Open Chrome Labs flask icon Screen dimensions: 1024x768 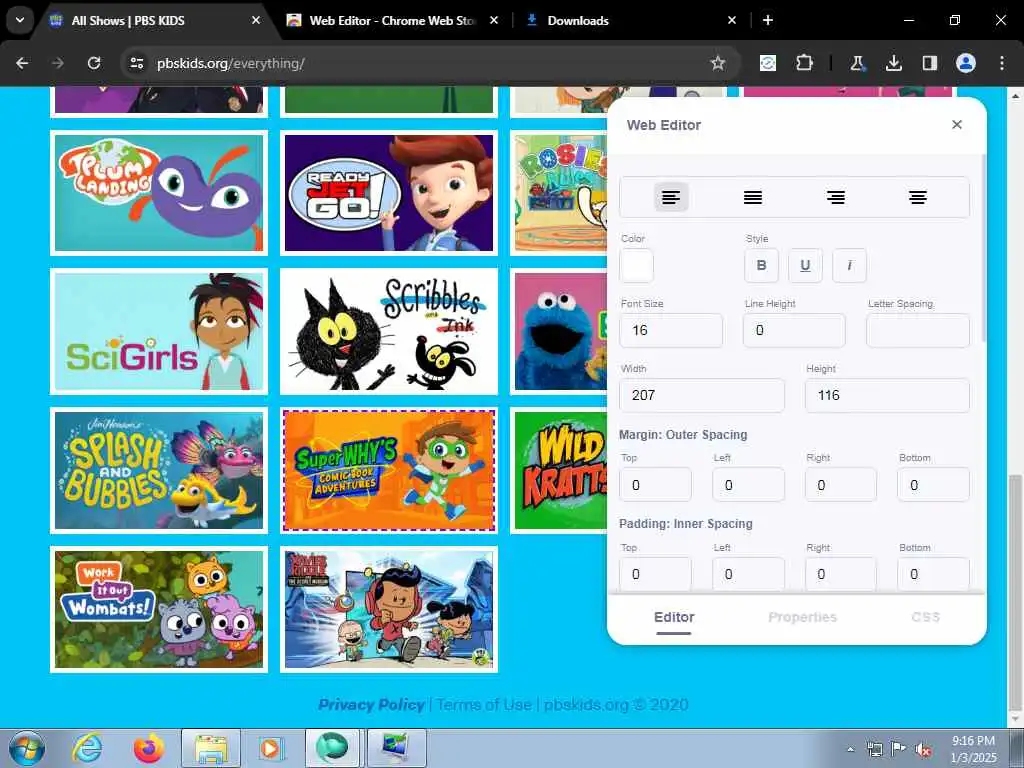coord(857,63)
